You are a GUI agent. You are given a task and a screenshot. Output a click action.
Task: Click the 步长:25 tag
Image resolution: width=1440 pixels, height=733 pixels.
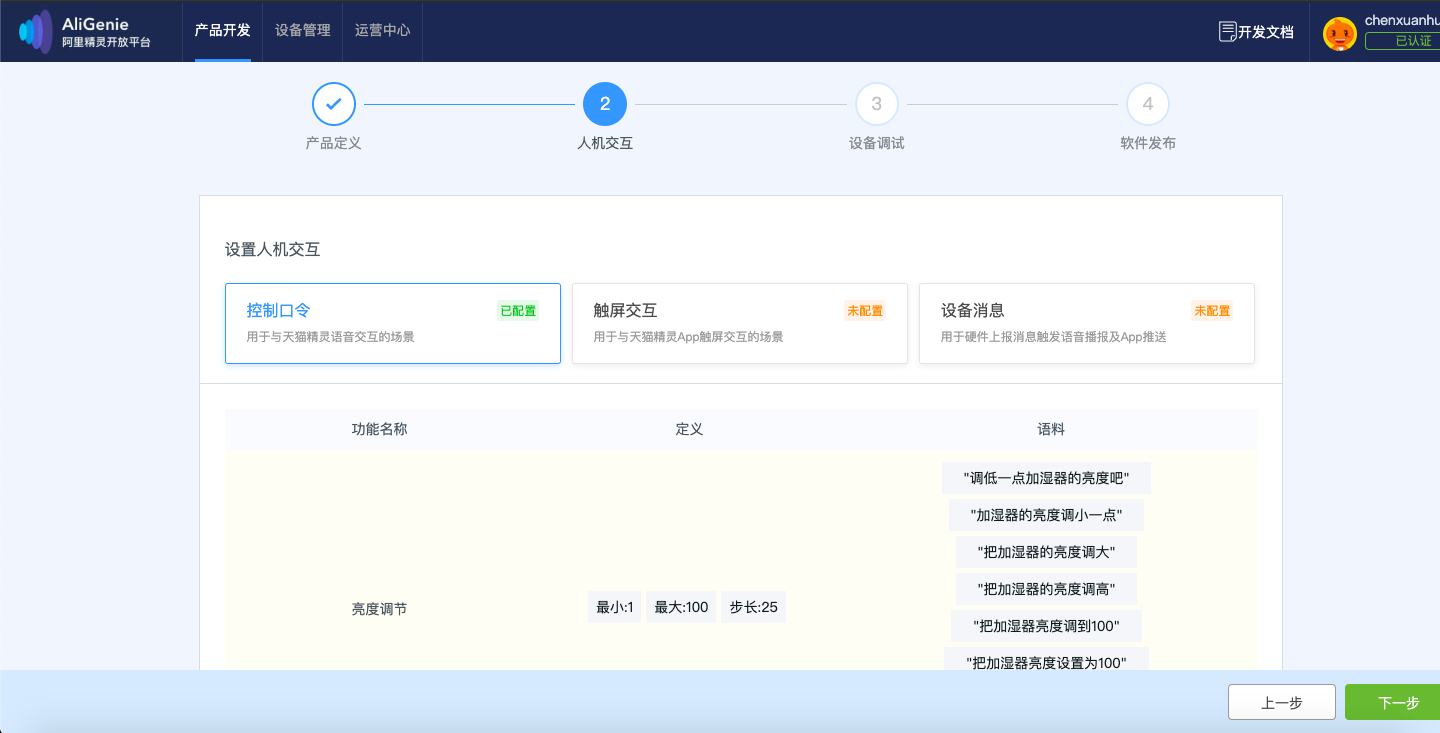(753, 607)
